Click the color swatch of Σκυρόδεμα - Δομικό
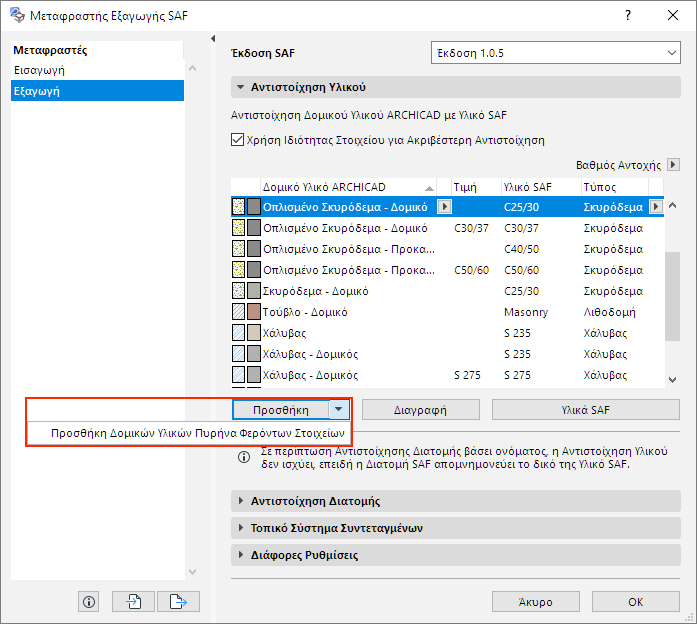697x624 pixels. click(x=254, y=291)
